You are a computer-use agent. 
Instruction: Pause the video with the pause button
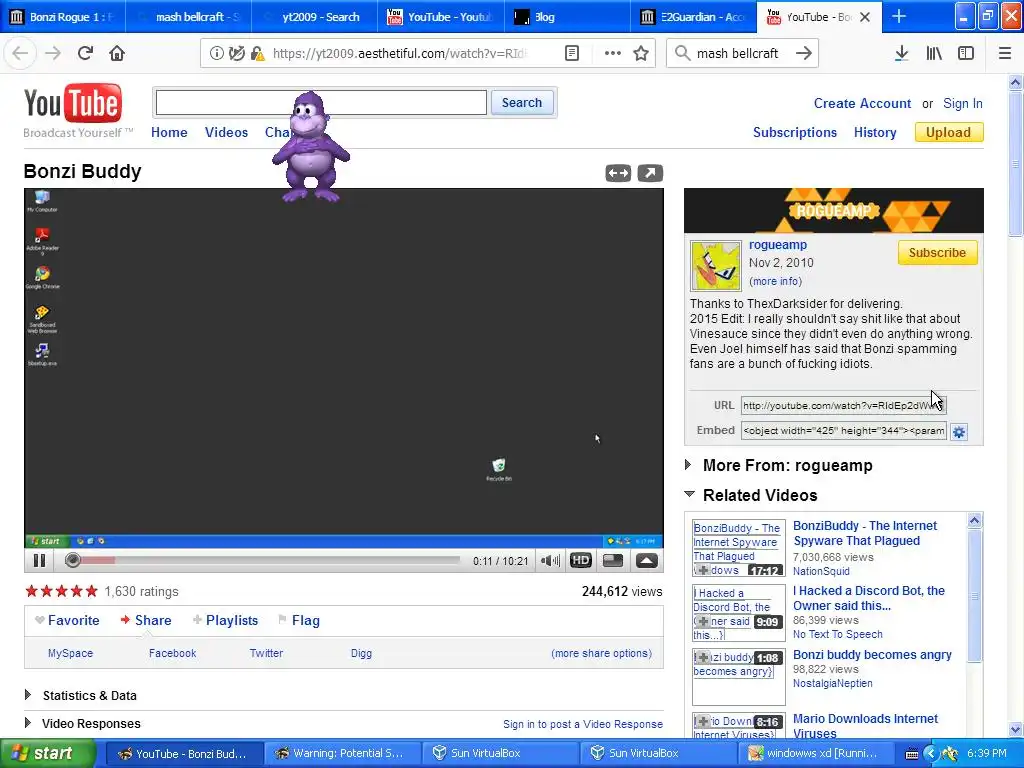pos(39,560)
